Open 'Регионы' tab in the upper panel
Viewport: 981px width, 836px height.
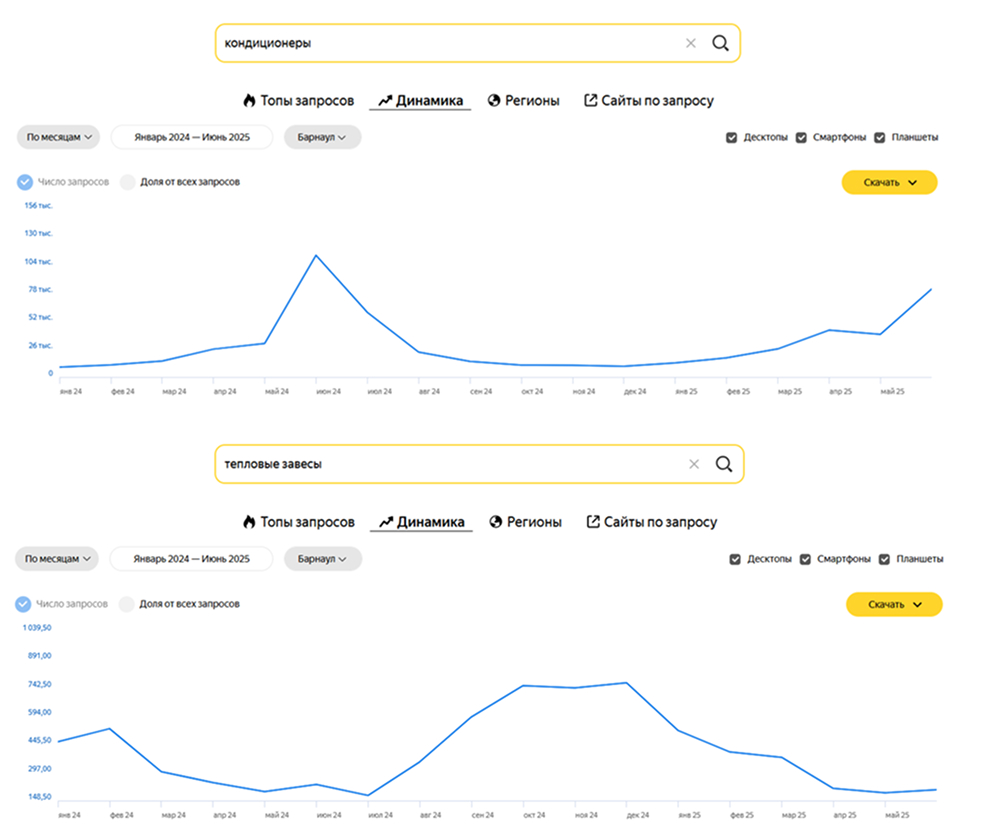[x=524, y=101]
